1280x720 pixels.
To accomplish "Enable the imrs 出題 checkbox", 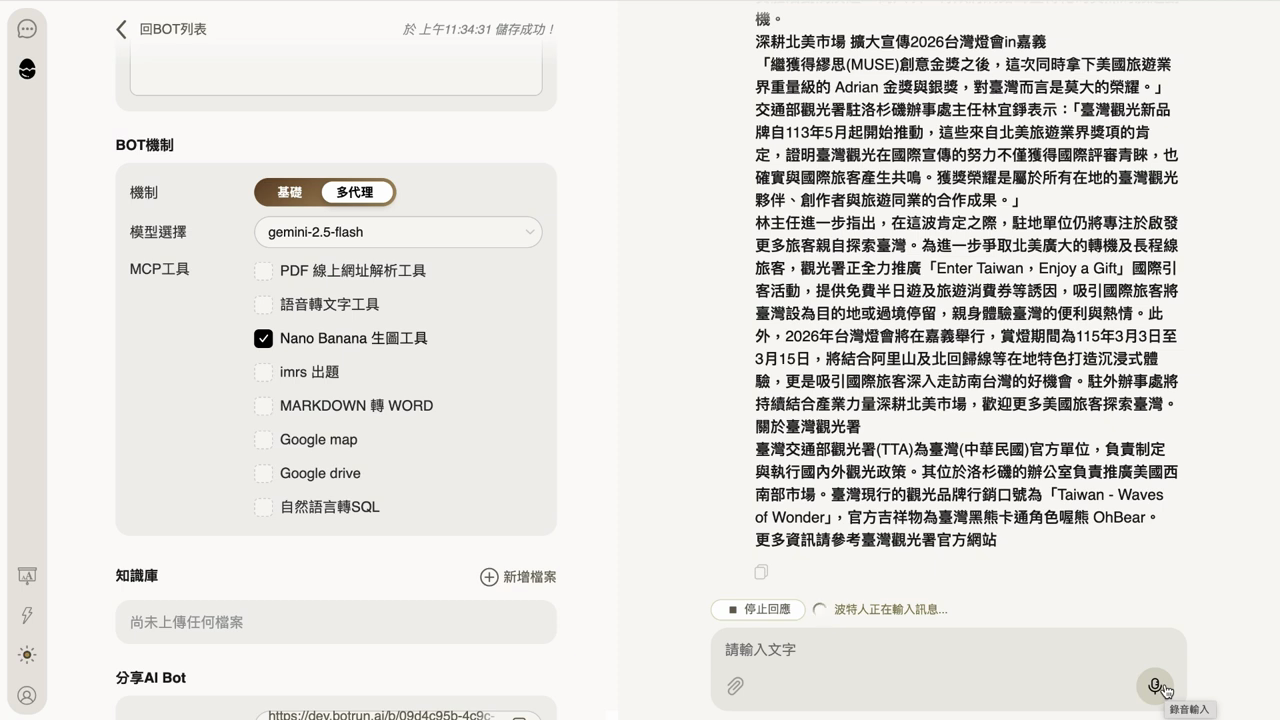I will [263, 372].
